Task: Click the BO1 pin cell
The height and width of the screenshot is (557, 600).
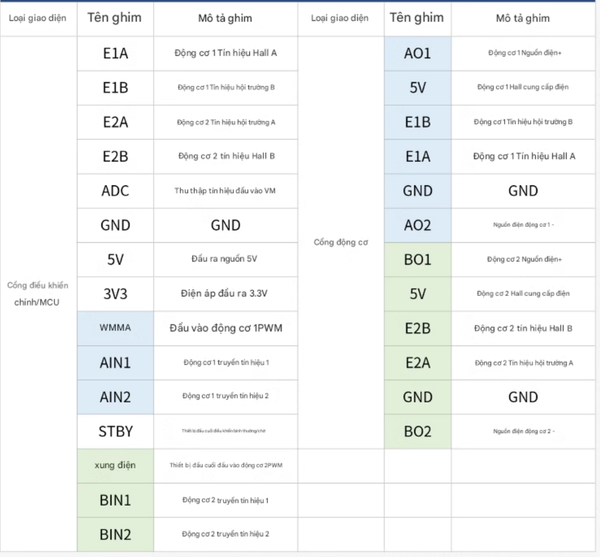Action: point(418,259)
